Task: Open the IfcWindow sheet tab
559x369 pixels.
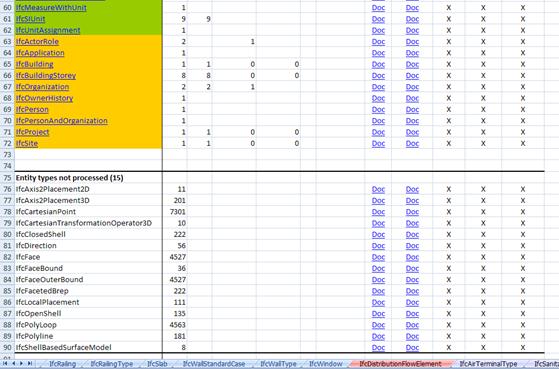Action: point(326,364)
